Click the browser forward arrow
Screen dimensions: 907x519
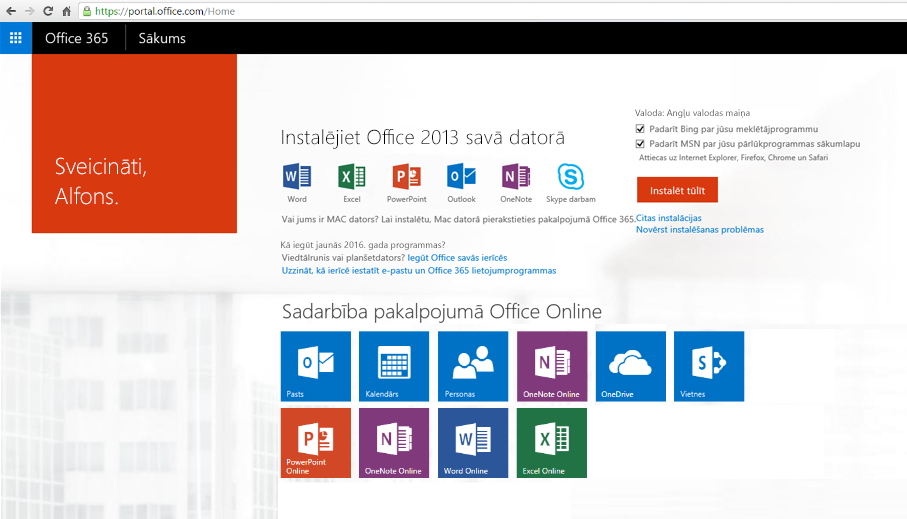click(x=30, y=11)
